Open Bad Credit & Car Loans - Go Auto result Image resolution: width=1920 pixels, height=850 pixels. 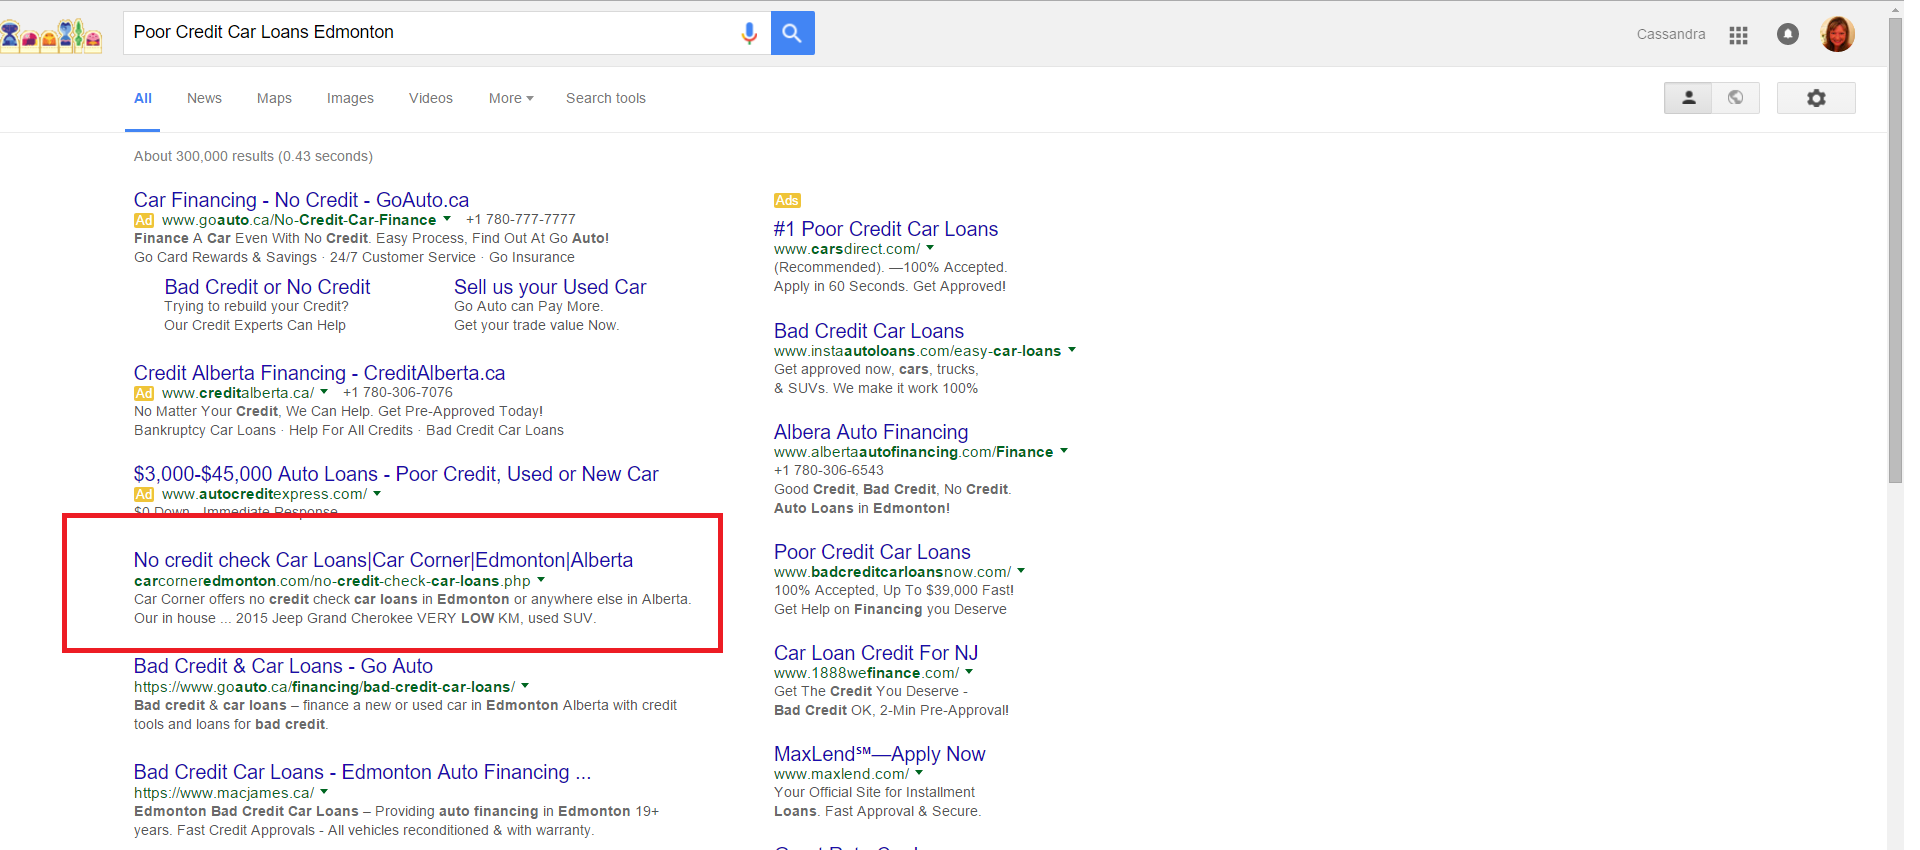point(283,666)
